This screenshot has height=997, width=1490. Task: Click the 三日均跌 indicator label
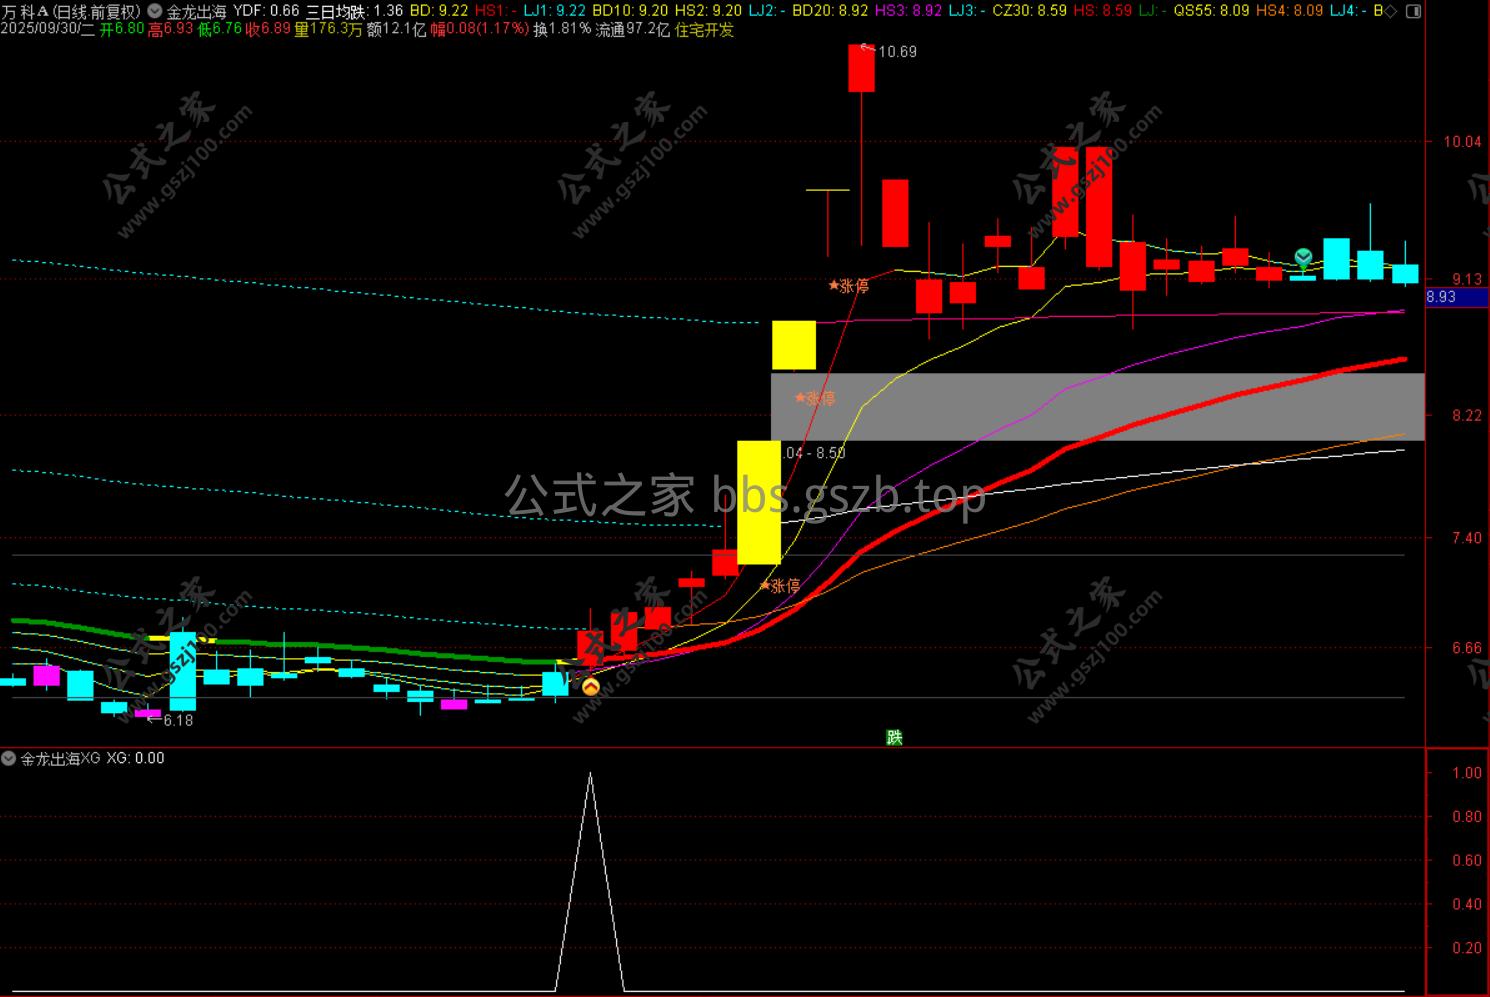point(335,11)
